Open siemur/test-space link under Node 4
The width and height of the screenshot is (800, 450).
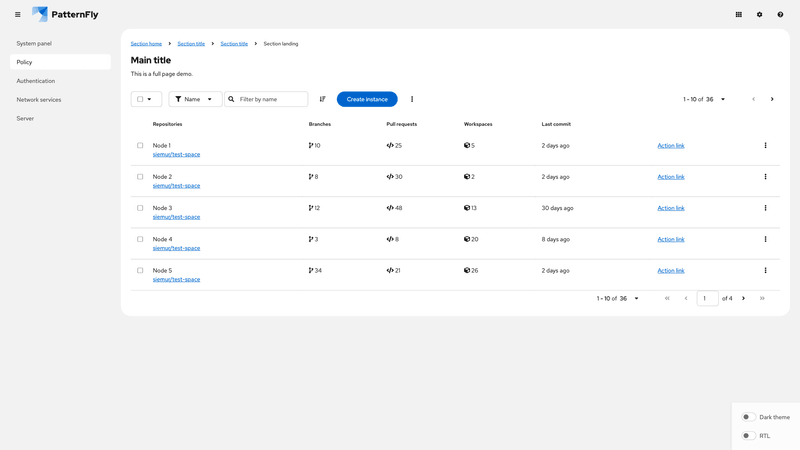(176, 248)
